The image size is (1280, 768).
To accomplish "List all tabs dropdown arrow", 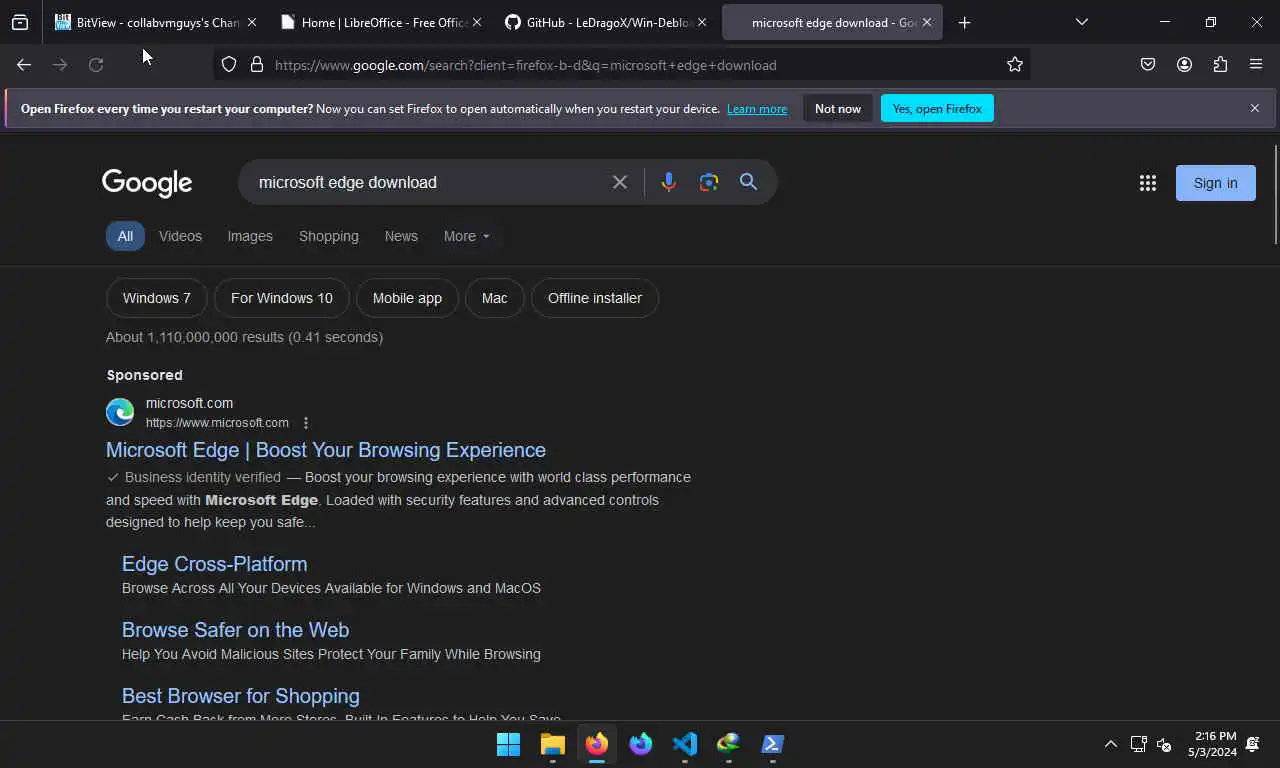I will pos(1081,22).
